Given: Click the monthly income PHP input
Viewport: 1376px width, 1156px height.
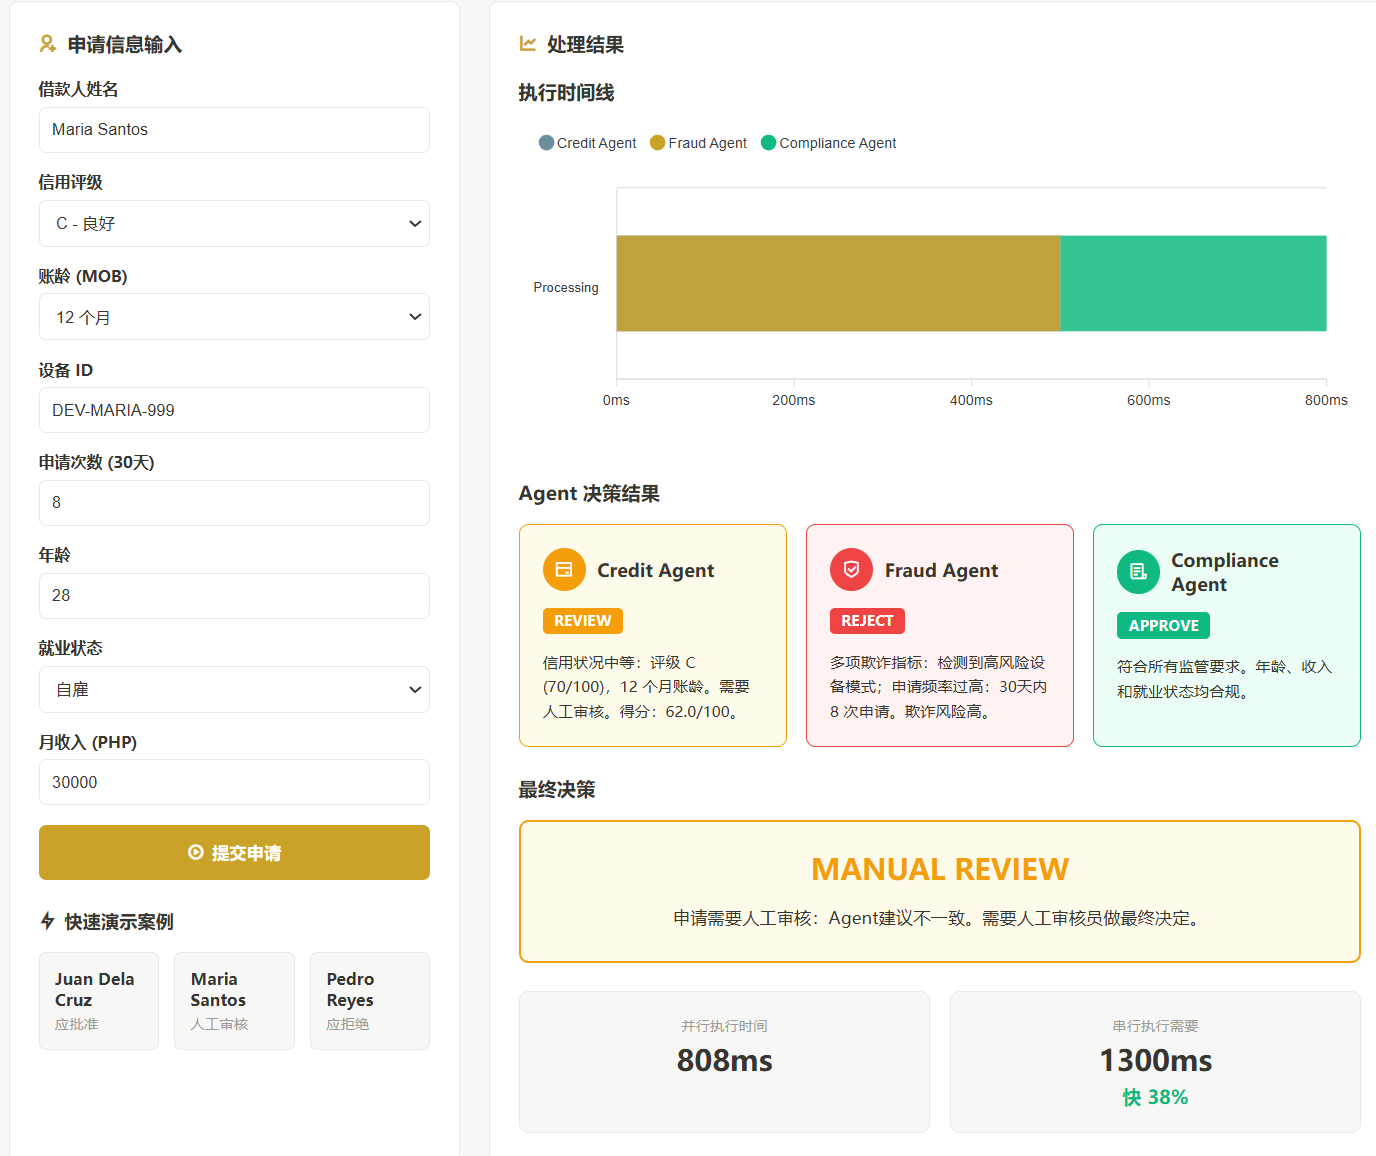Looking at the screenshot, I should [x=234, y=782].
